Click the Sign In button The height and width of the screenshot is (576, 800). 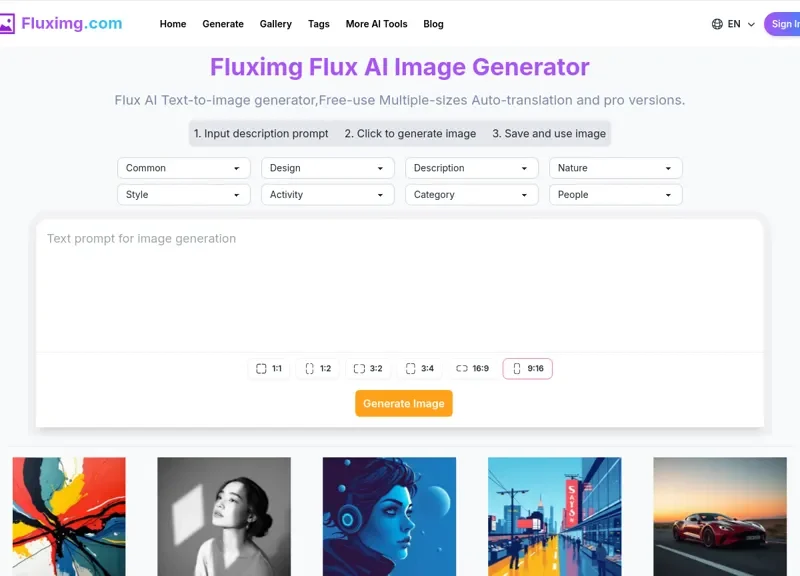point(782,24)
